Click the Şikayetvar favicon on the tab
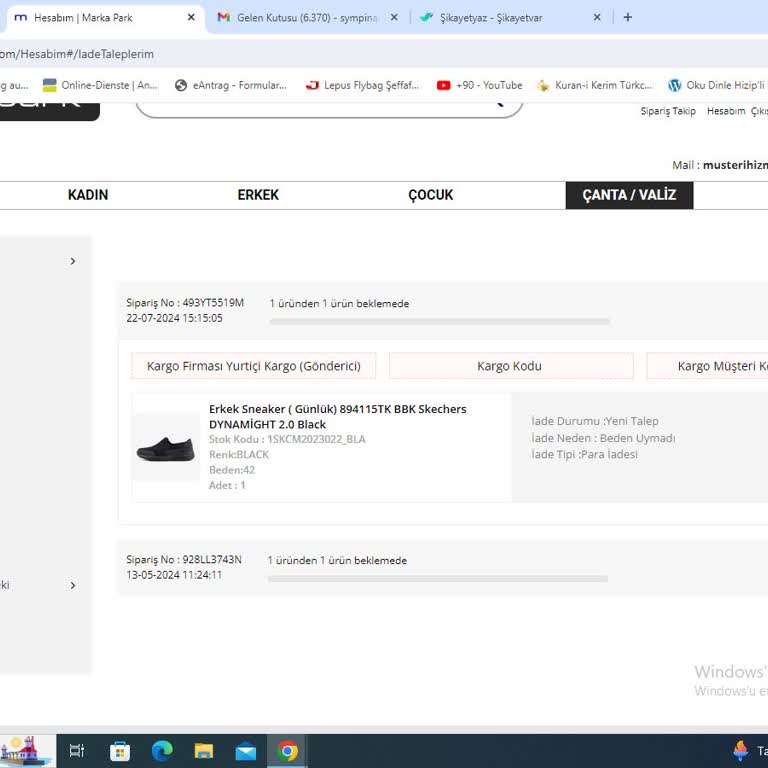 [427, 18]
